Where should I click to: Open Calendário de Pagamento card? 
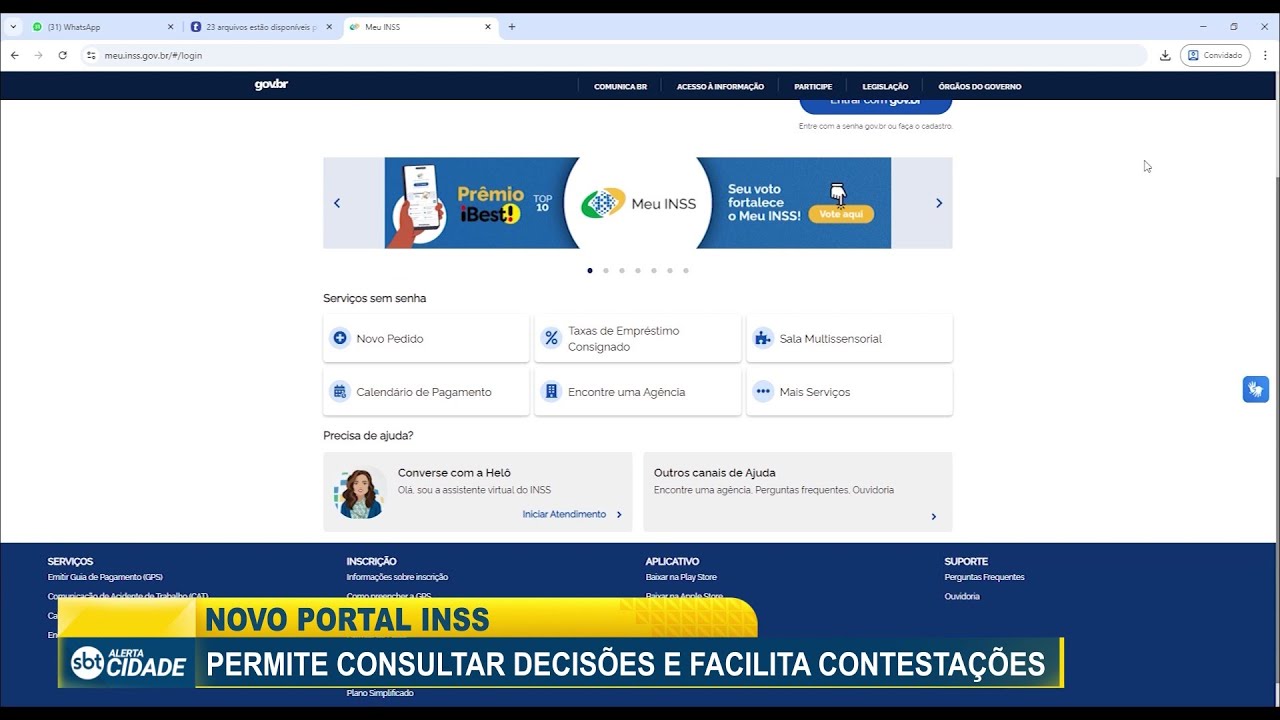426,392
